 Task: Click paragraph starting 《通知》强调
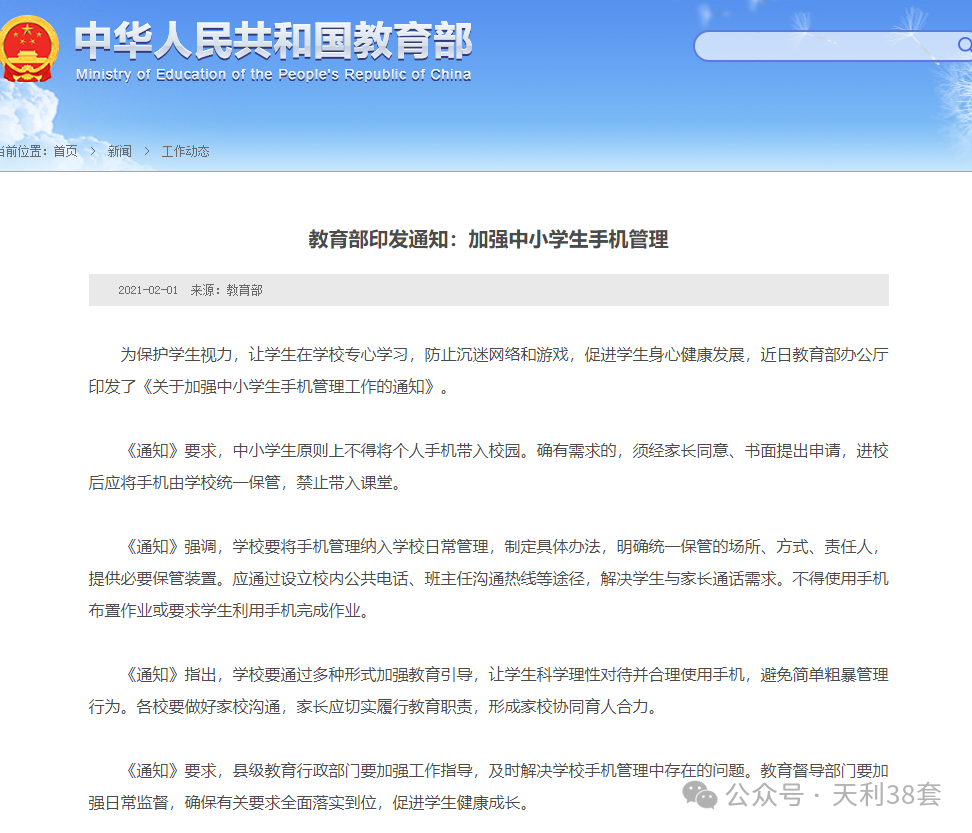tap(488, 579)
